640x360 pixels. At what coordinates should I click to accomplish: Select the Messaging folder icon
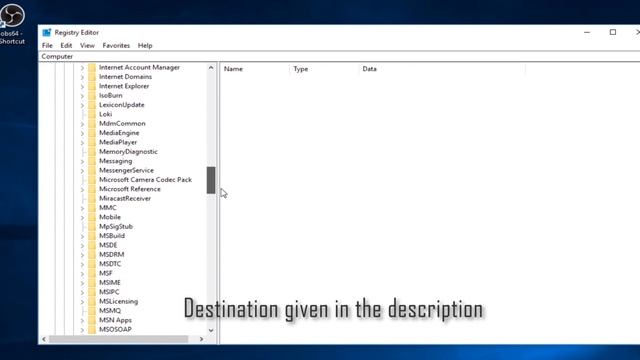pos(92,161)
